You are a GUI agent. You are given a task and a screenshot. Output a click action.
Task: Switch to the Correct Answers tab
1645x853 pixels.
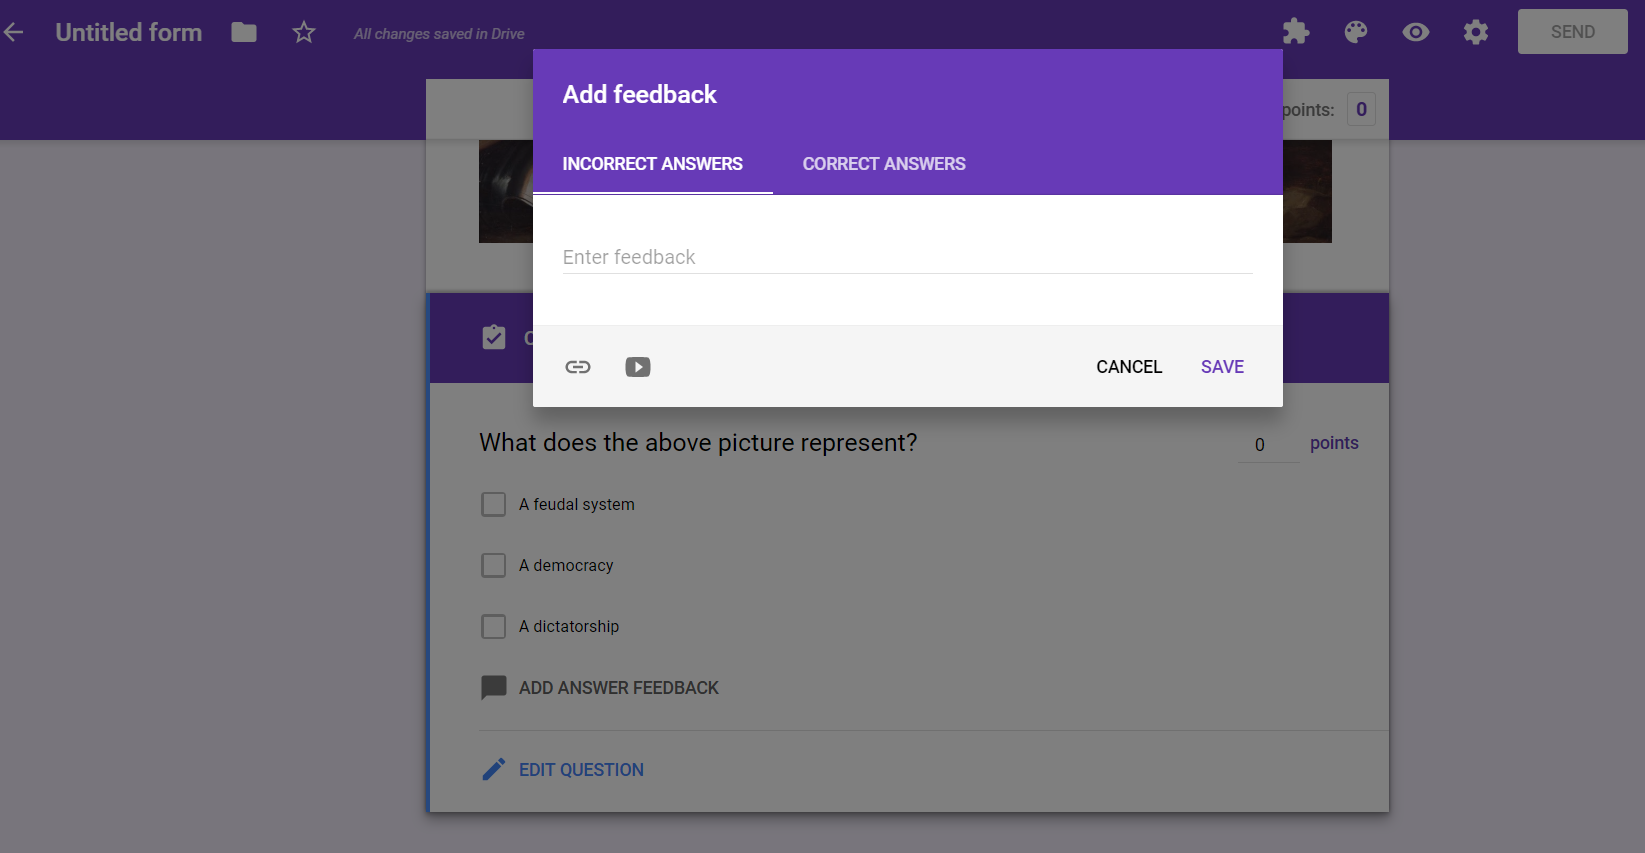(884, 164)
